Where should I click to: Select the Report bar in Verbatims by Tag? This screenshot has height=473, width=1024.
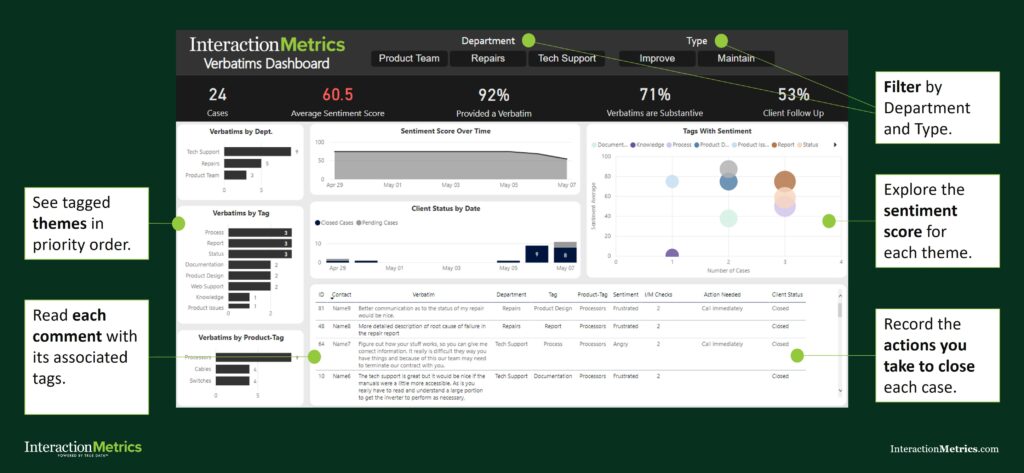260,243
